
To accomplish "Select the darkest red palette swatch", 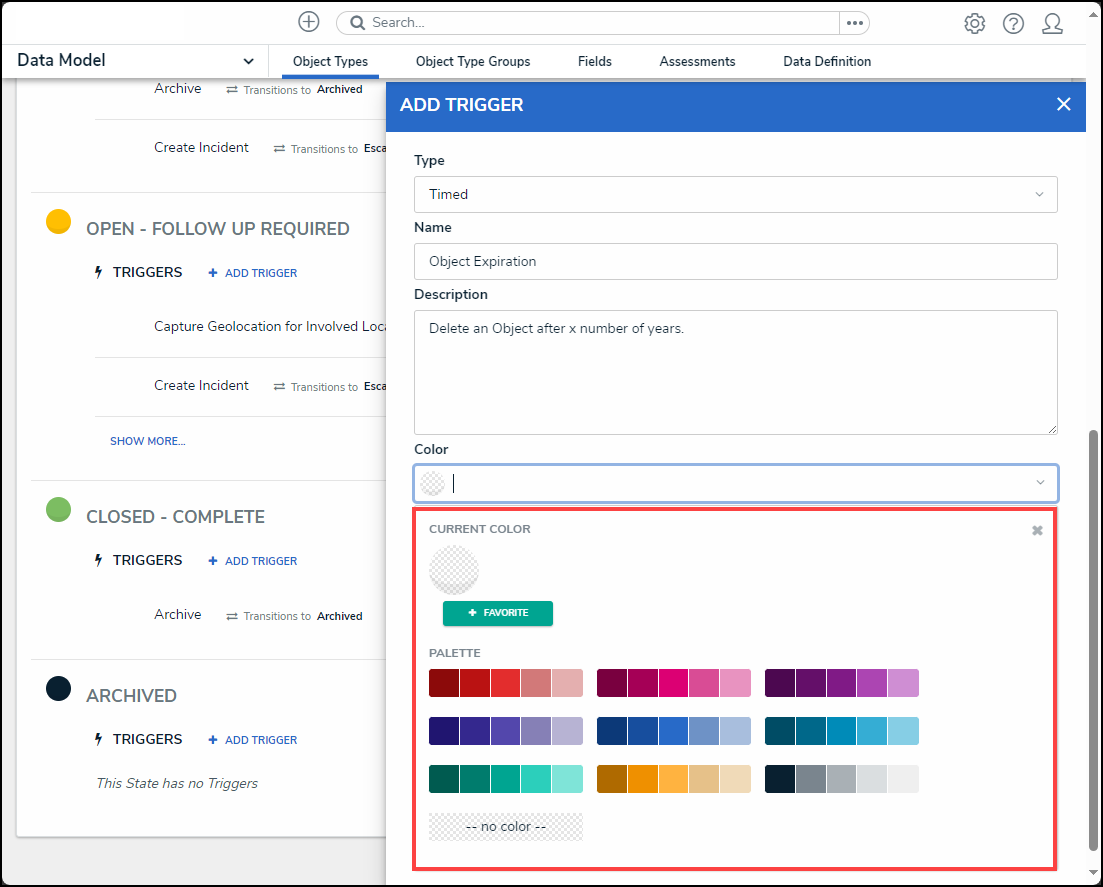I will pos(444,683).
